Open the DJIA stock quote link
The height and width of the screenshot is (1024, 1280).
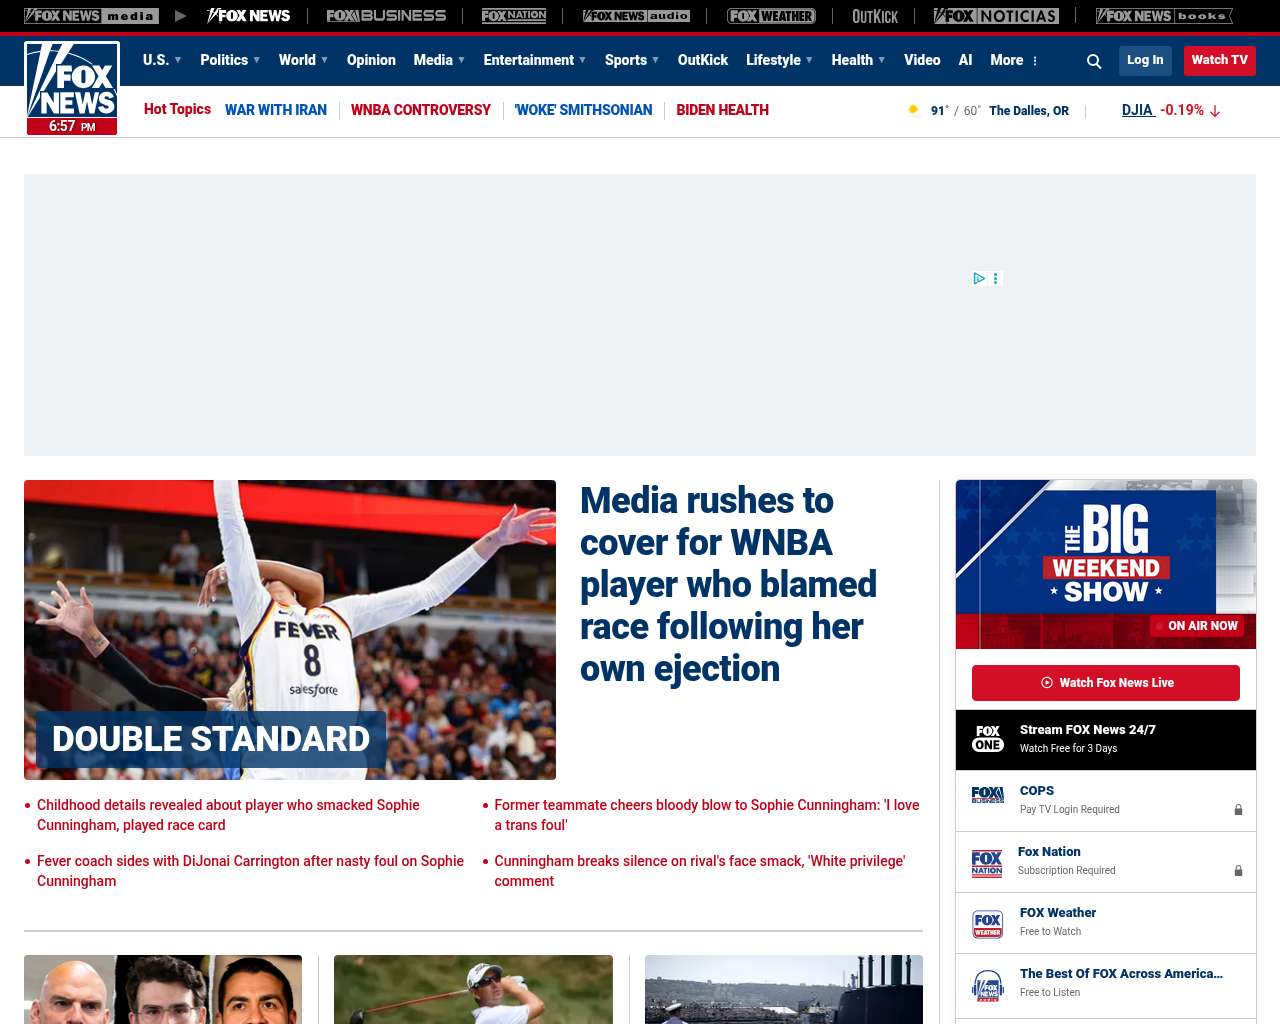[1138, 110]
